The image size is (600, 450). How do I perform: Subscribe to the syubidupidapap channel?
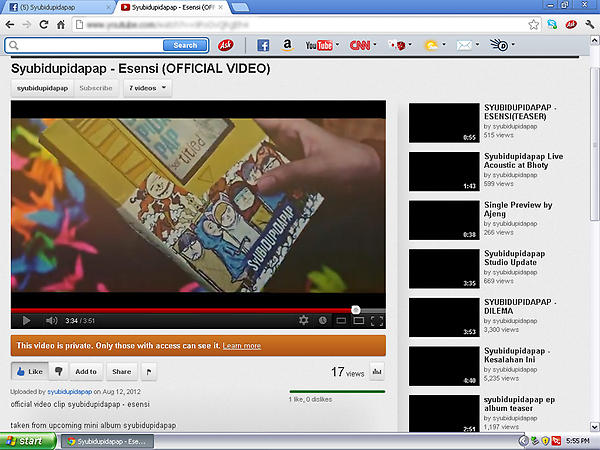(x=96, y=88)
